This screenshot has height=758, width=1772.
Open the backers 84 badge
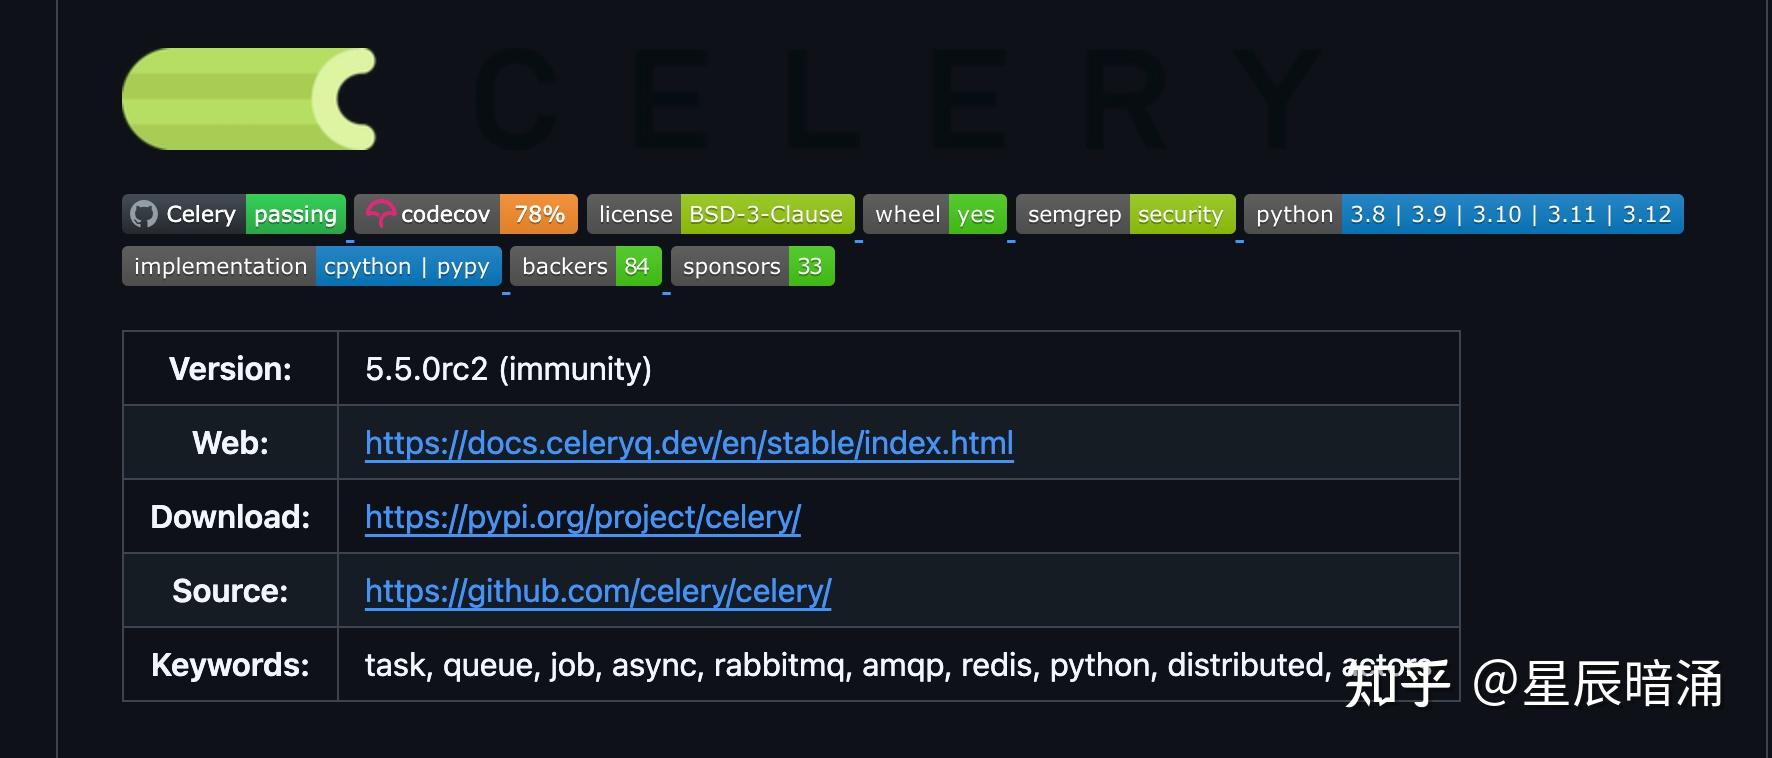[x=585, y=266]
